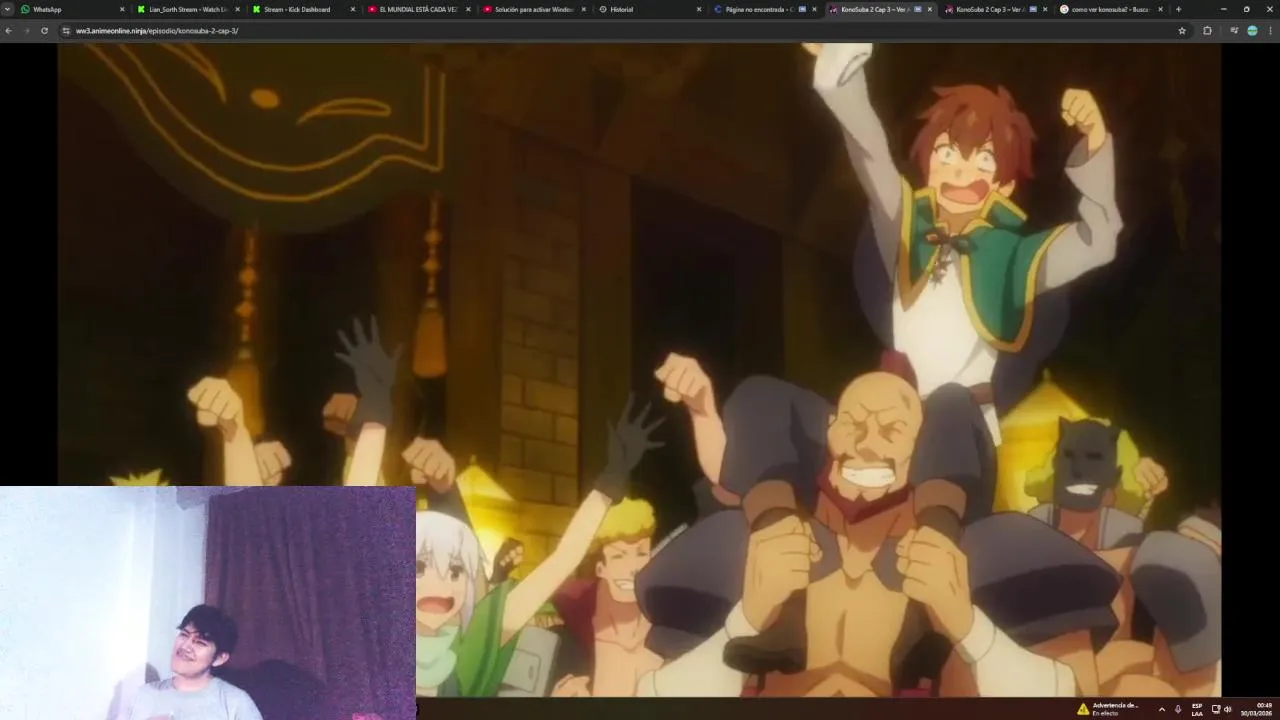The image size is (1280, 720).
Task: Bookmark this page with the star icon
Action: coord(1182,31)
